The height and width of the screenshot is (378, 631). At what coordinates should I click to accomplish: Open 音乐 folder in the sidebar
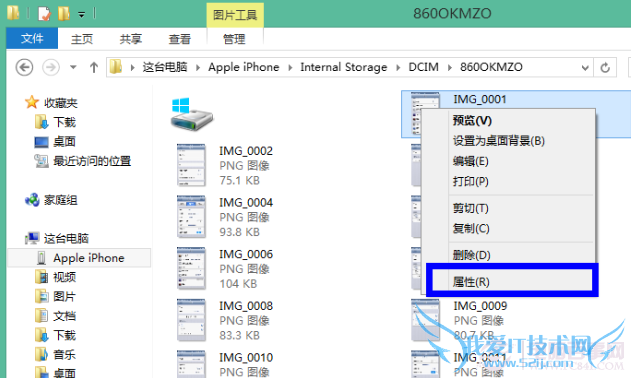[x=64, y=354]
